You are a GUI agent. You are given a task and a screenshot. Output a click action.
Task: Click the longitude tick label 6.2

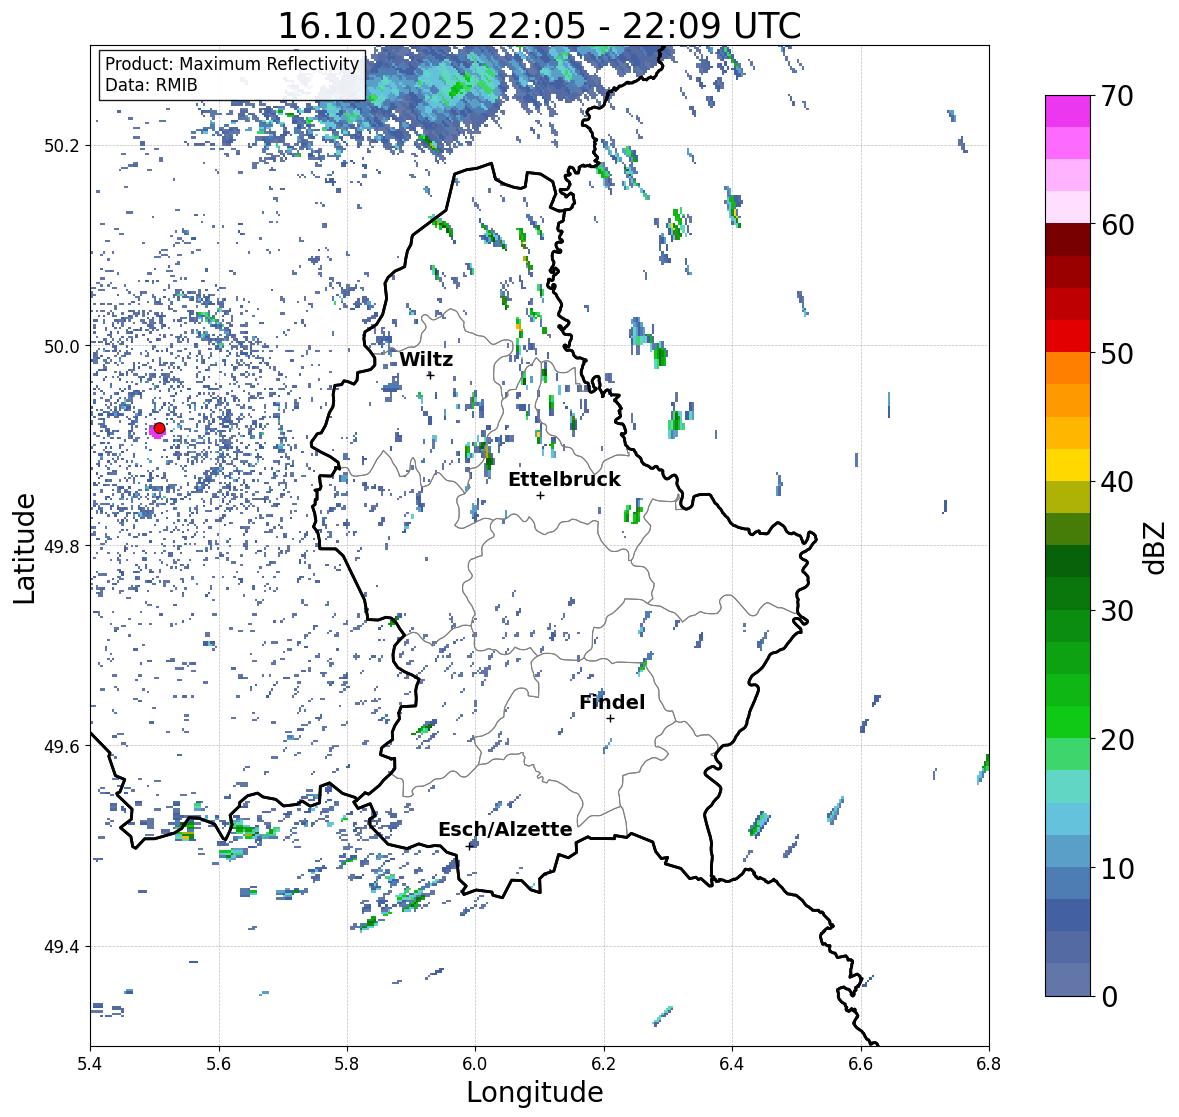604,1064
